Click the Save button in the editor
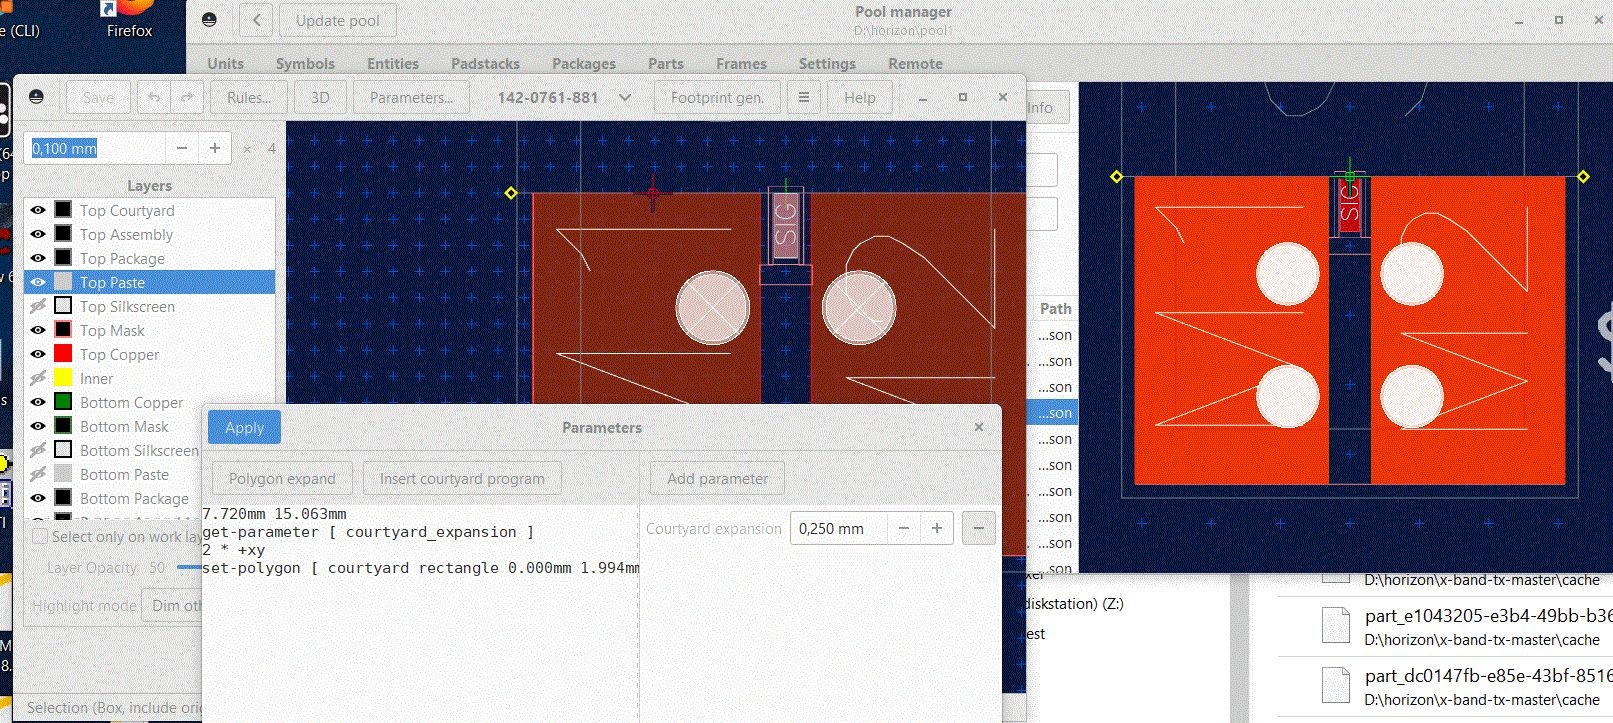 [98, 97]
